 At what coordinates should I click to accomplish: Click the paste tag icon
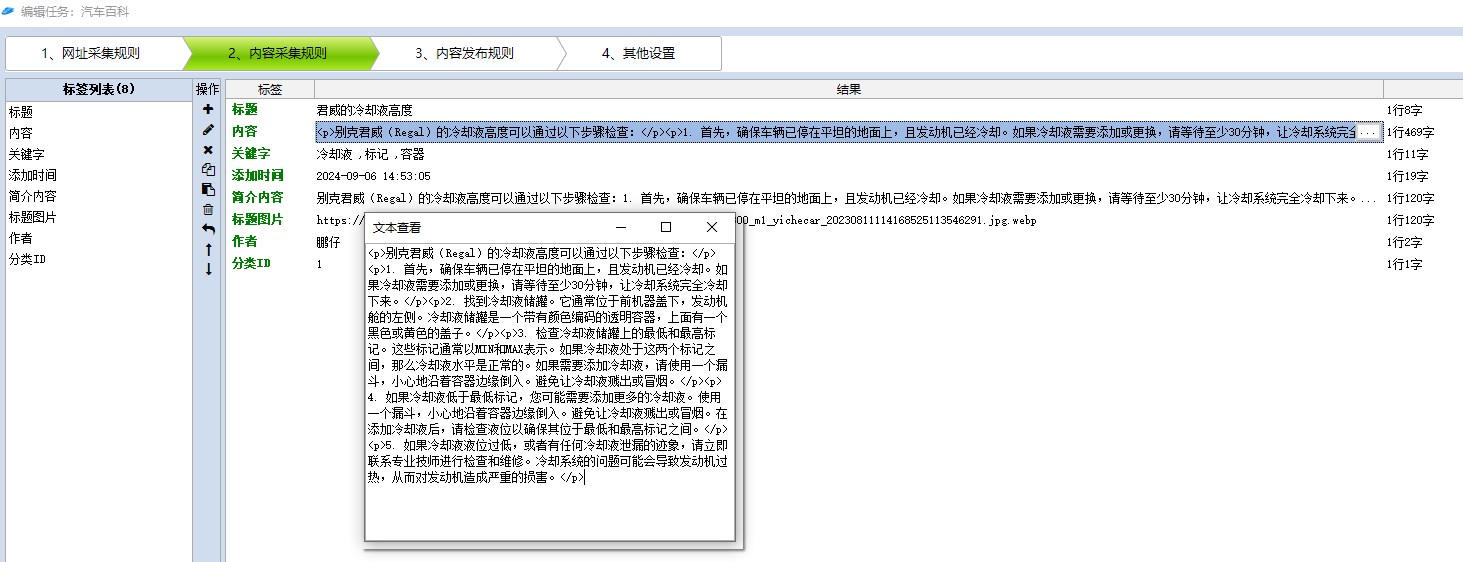(208, 189)
